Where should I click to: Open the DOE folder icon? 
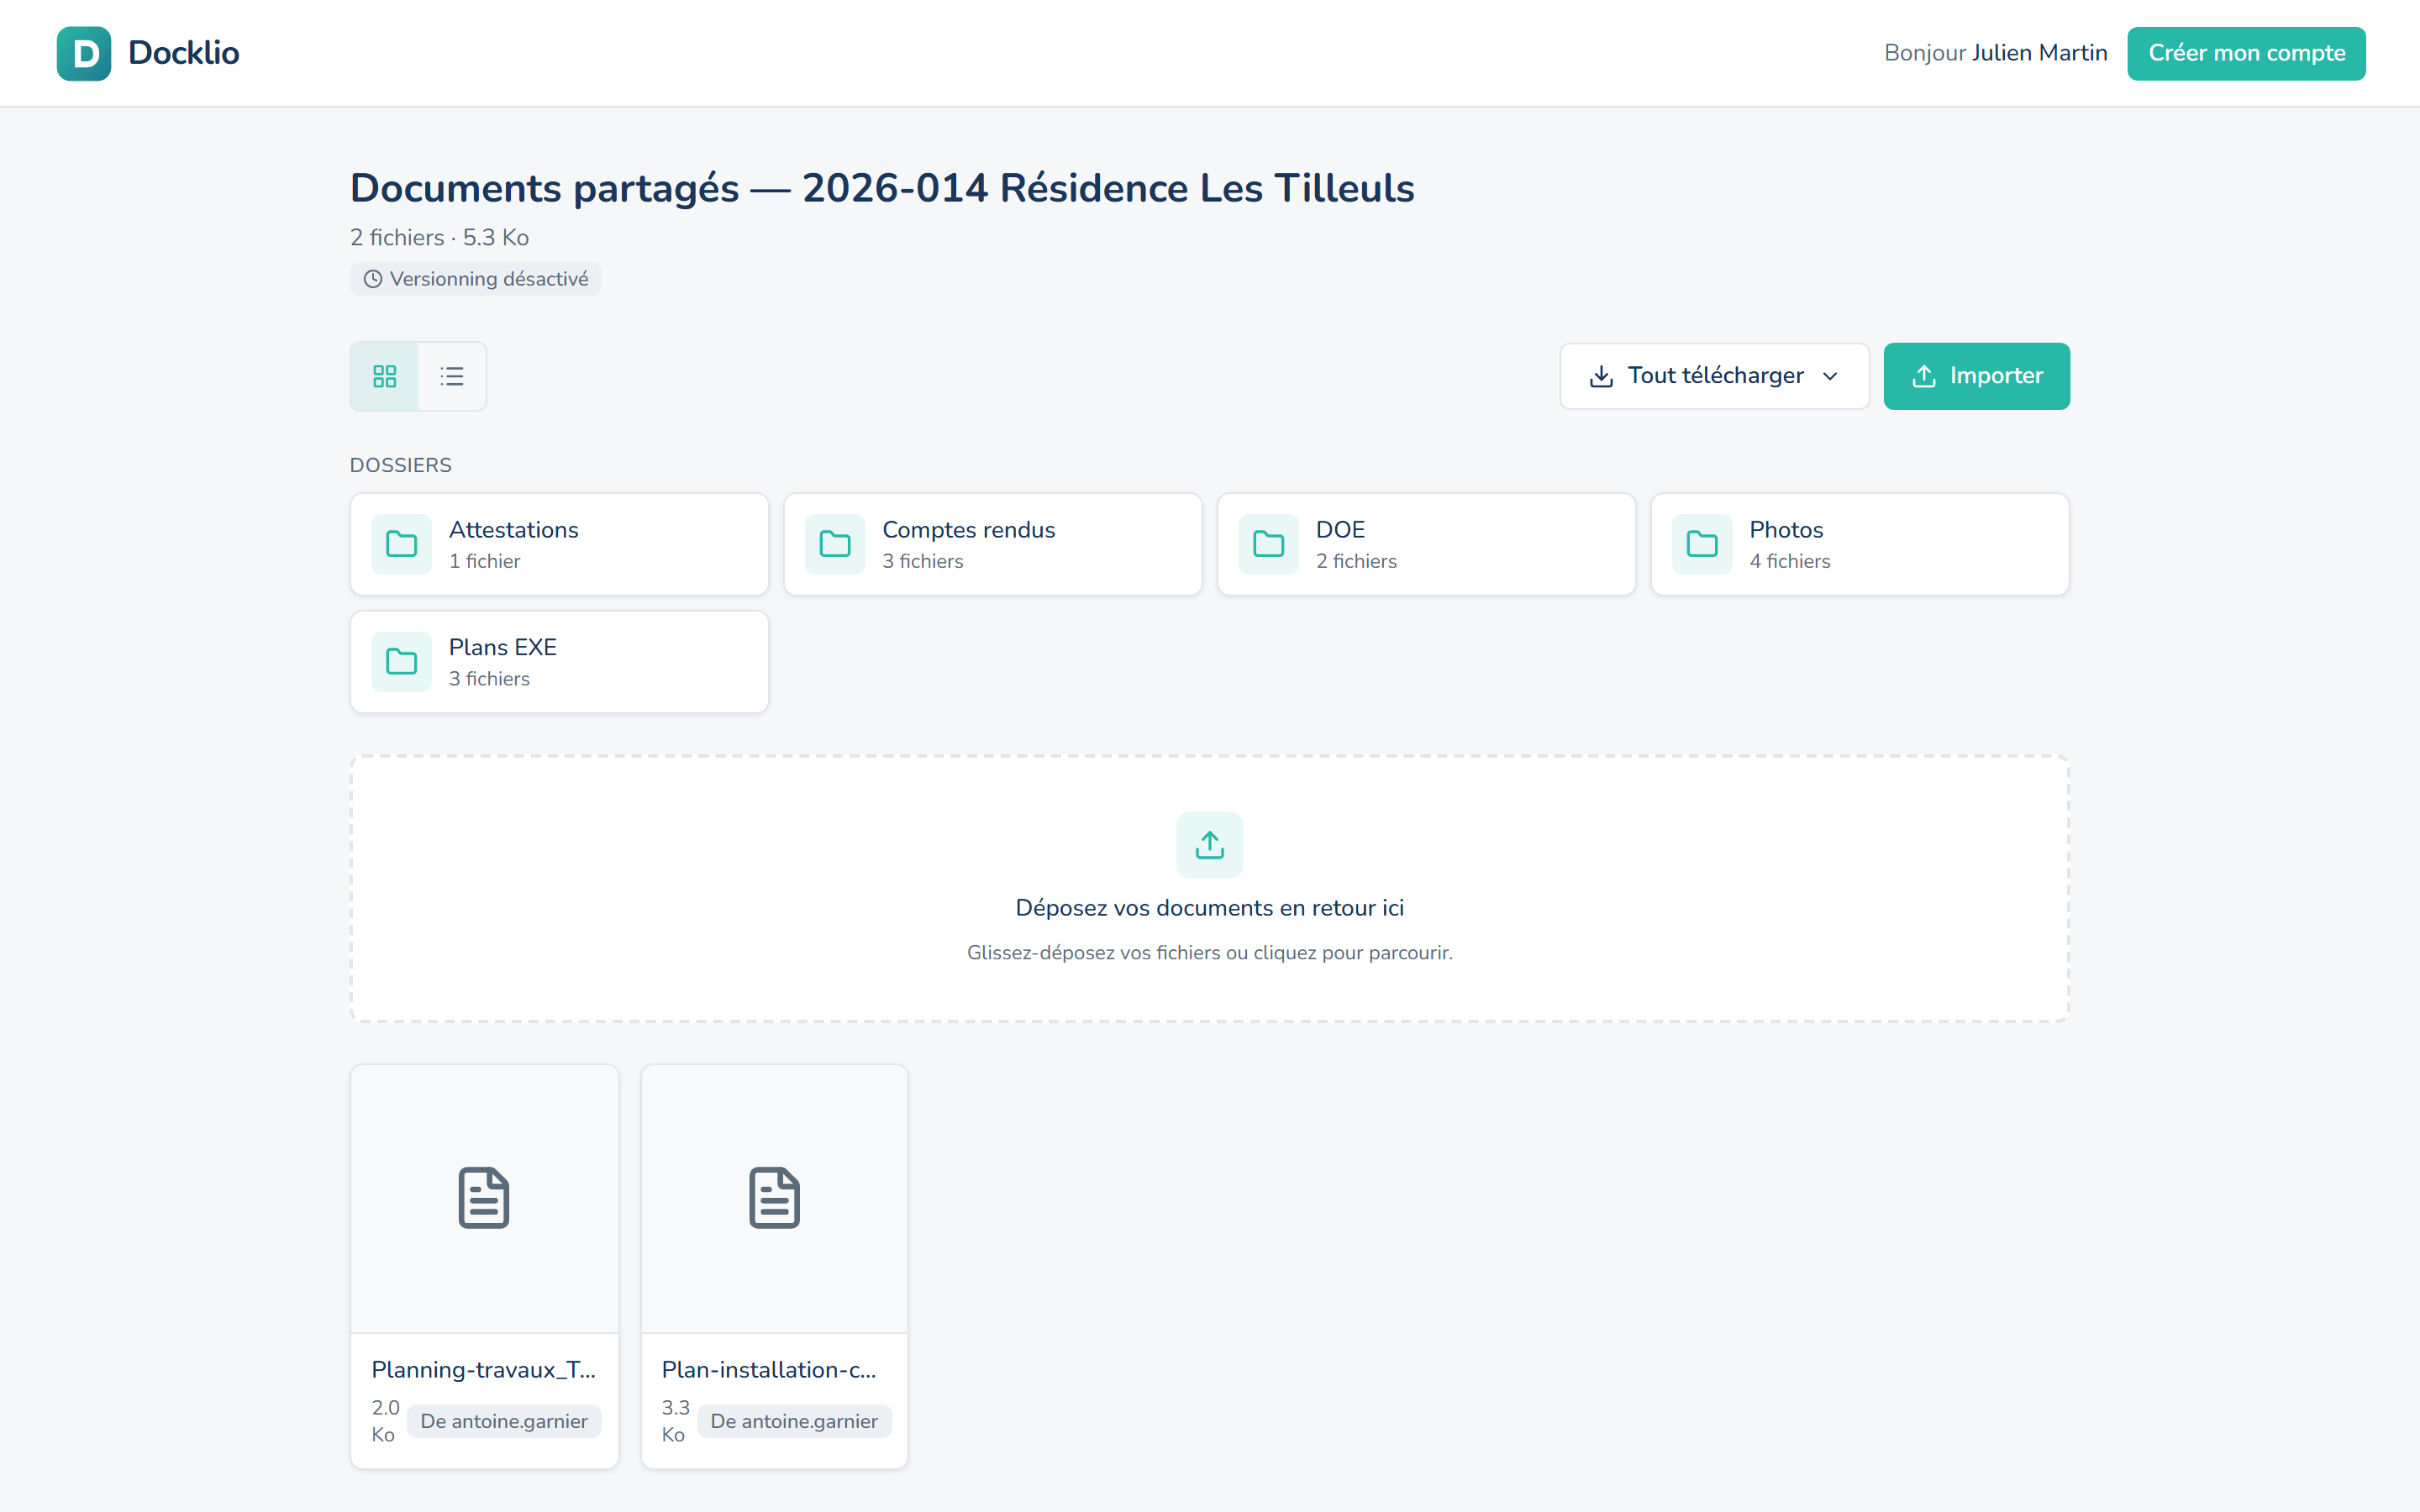[1268, 544]
